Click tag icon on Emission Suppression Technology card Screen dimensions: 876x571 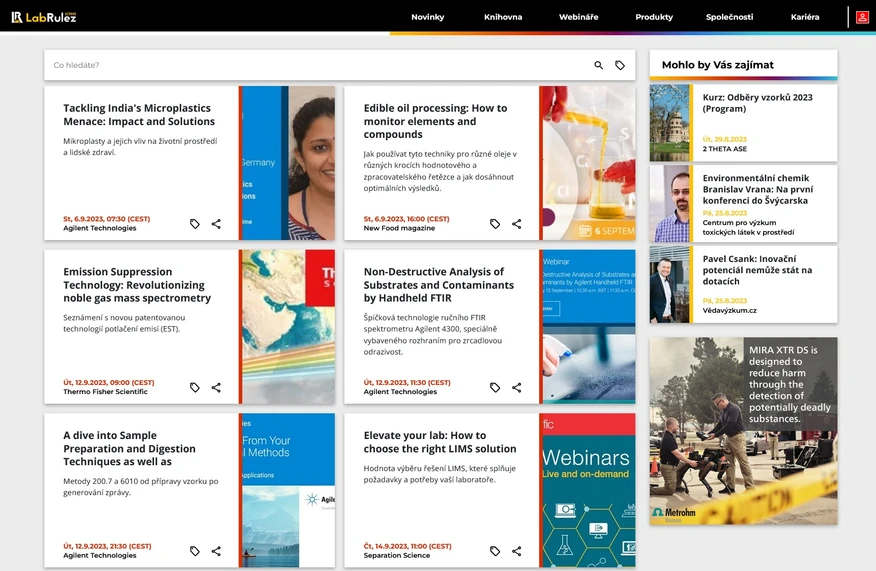194,388
